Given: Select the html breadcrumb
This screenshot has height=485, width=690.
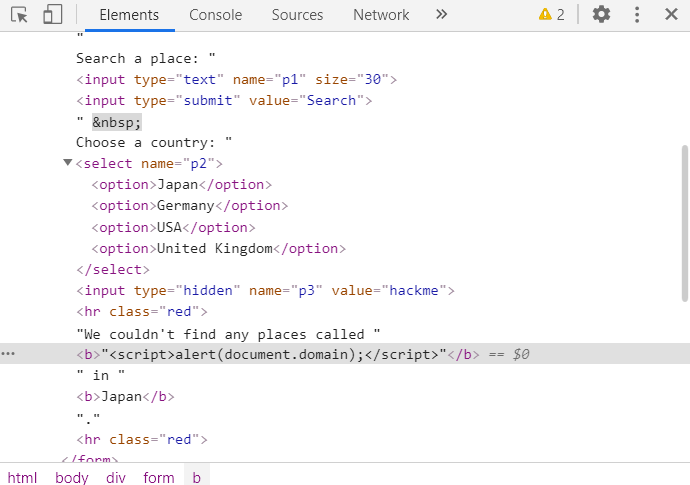Looking at the screenshot, I should tap(22, 478).
